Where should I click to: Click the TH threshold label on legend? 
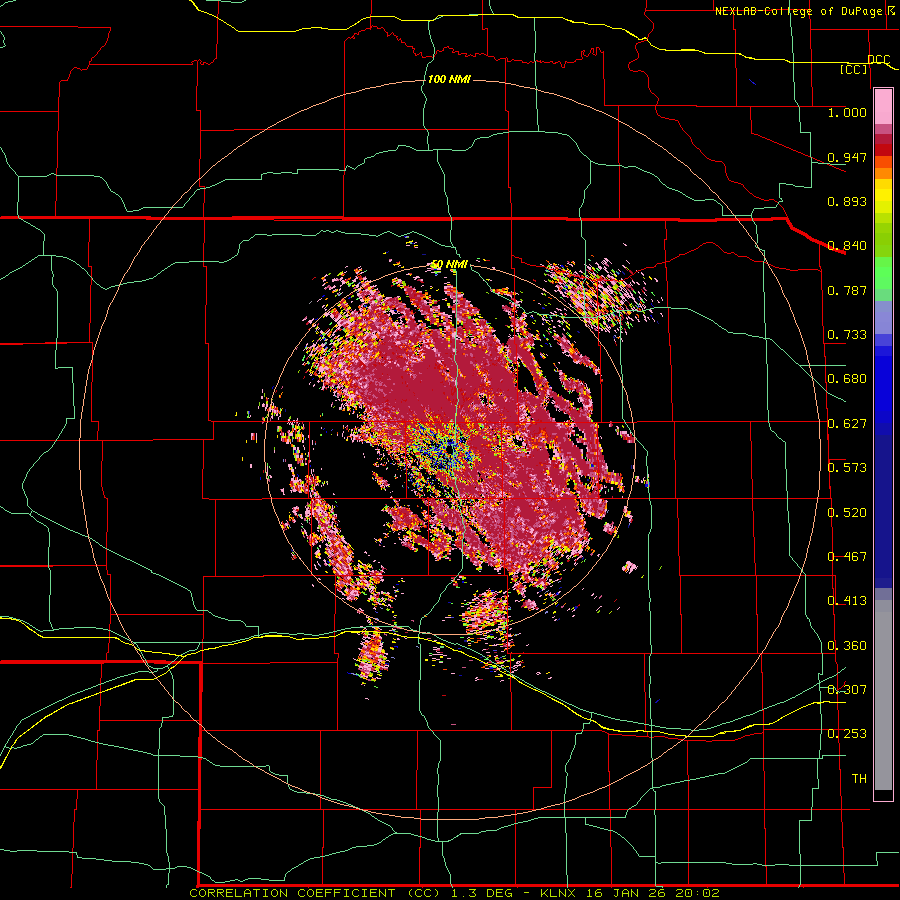click(859, 779)
